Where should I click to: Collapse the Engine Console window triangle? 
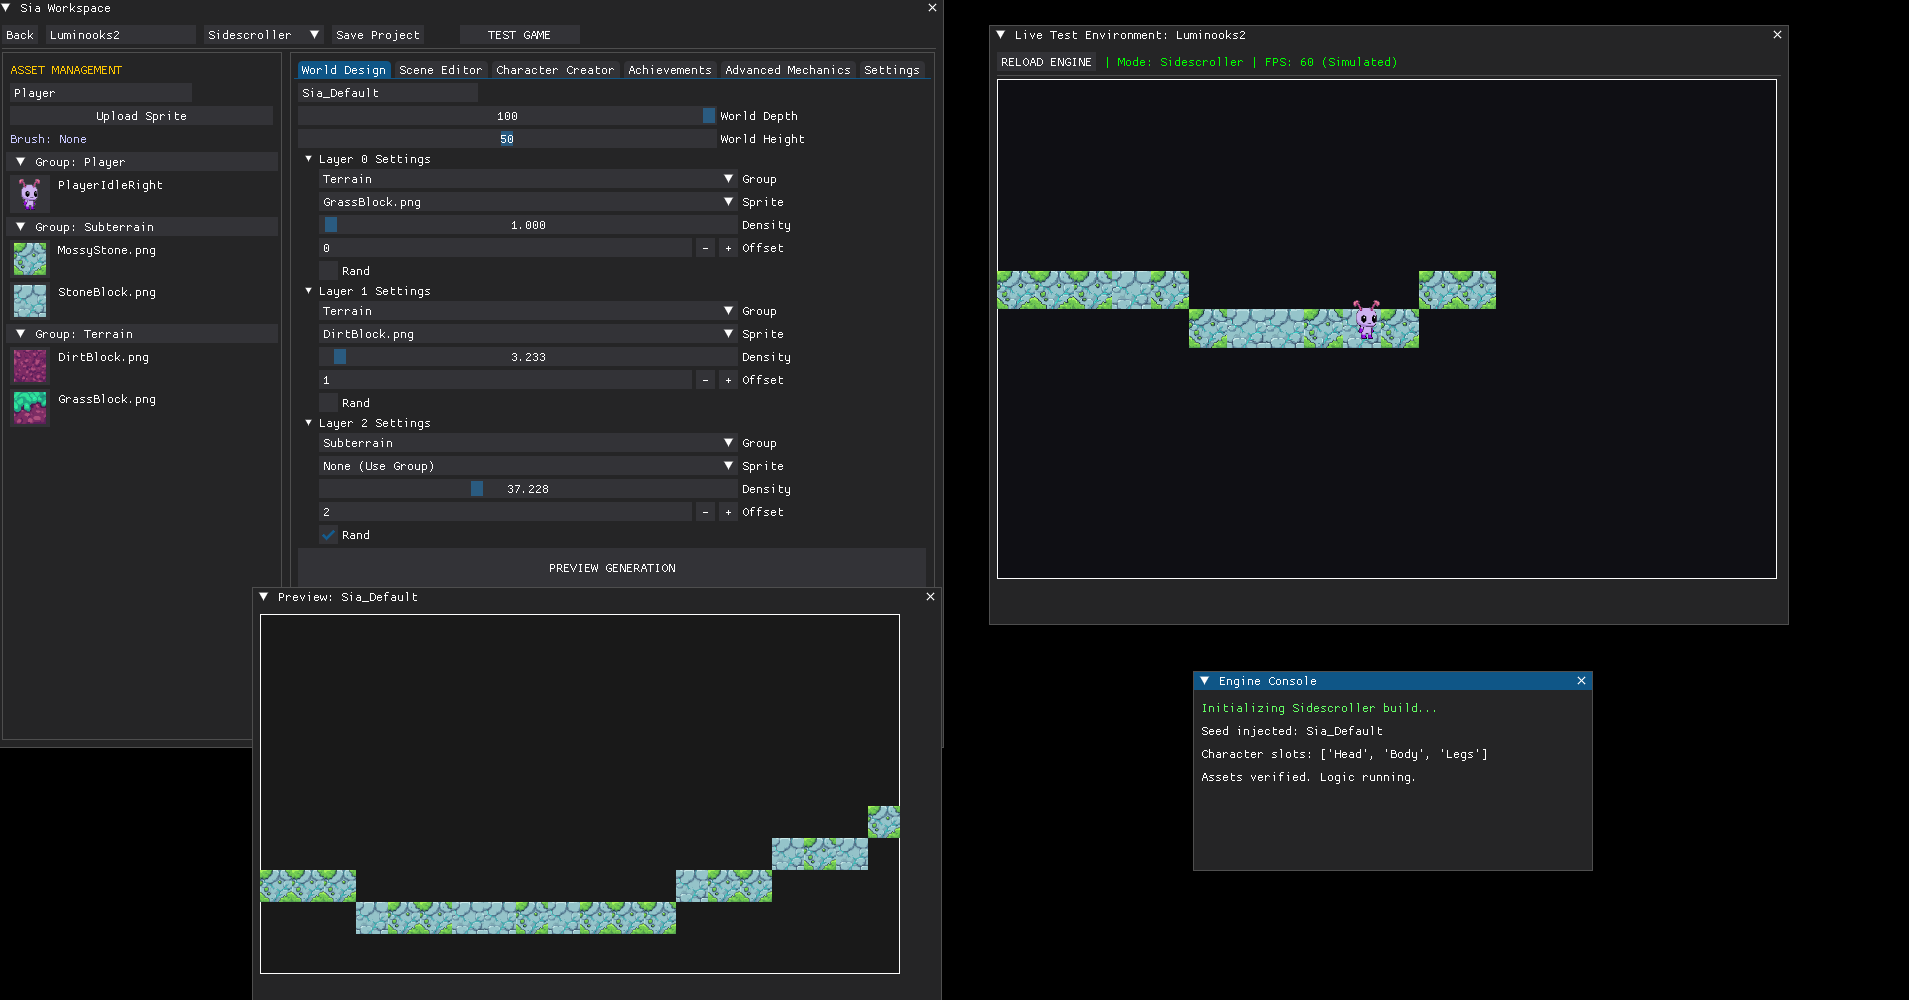click(1205, 681)
